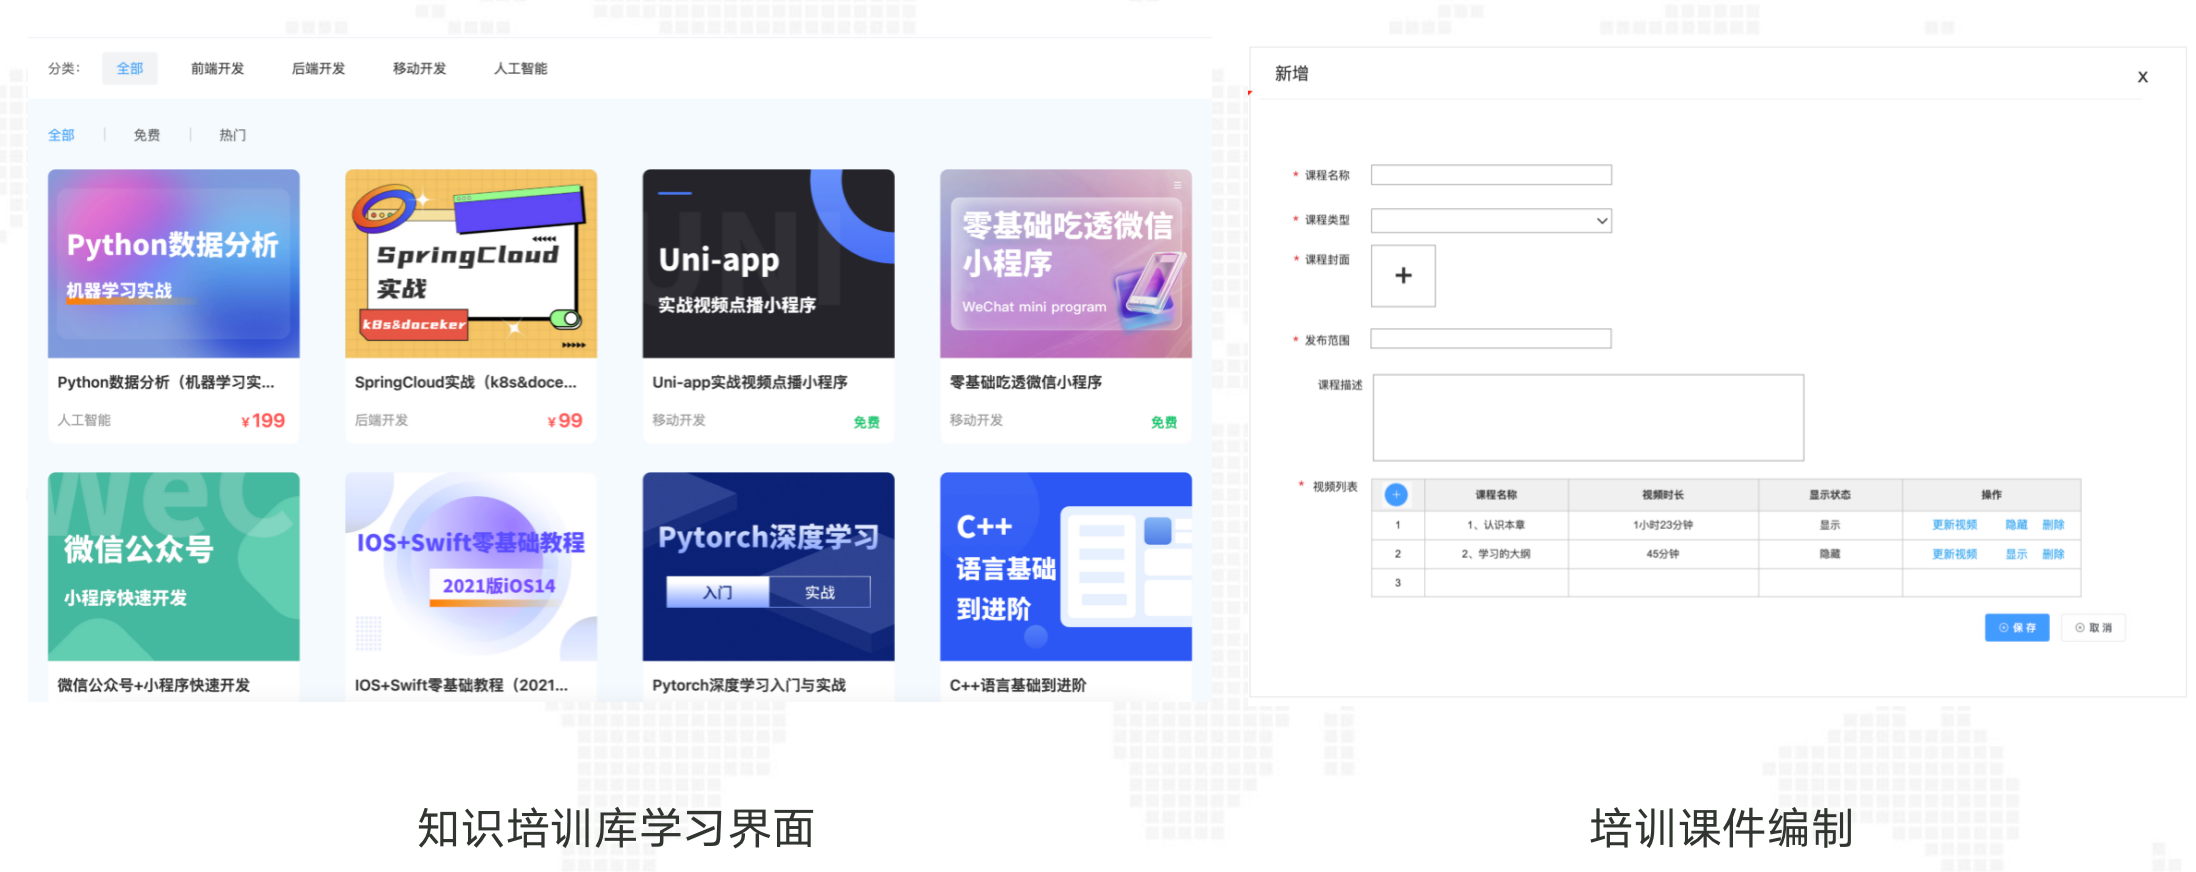Focus the 课程名称 input field
2196x872 pixels.
coord(1491,175)
